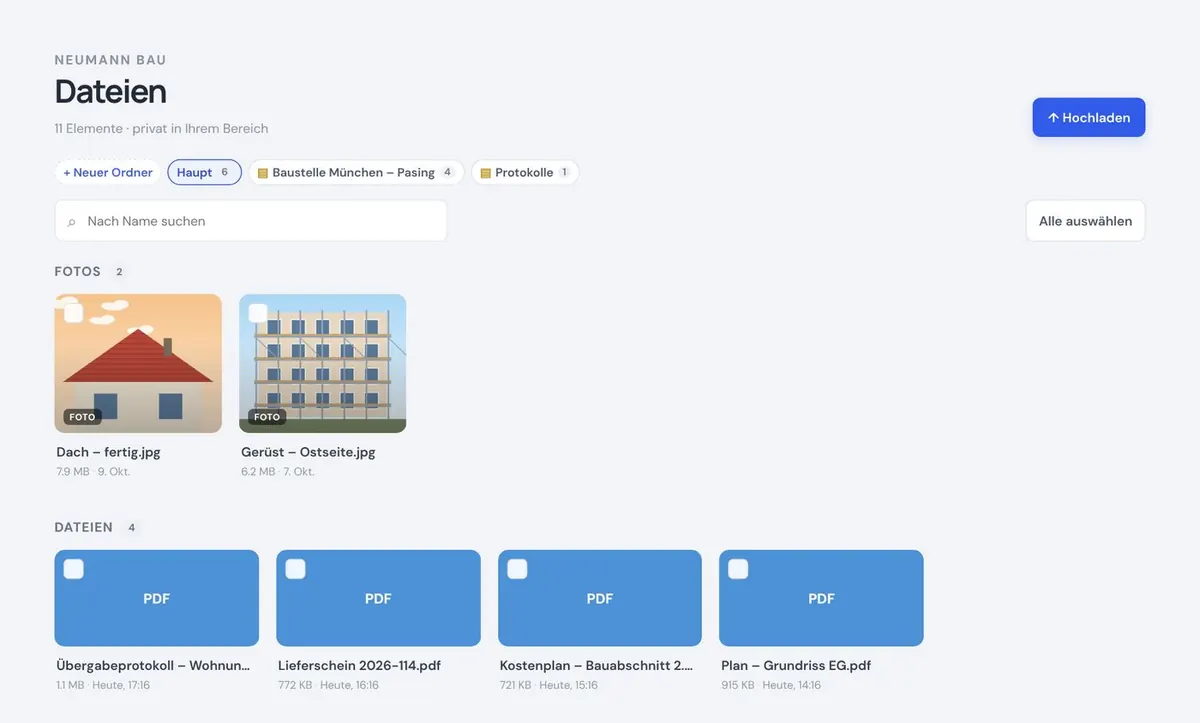
Task: Select checkbox on Gerüst – Ostseite.jpg
Action: pos(258,313)
